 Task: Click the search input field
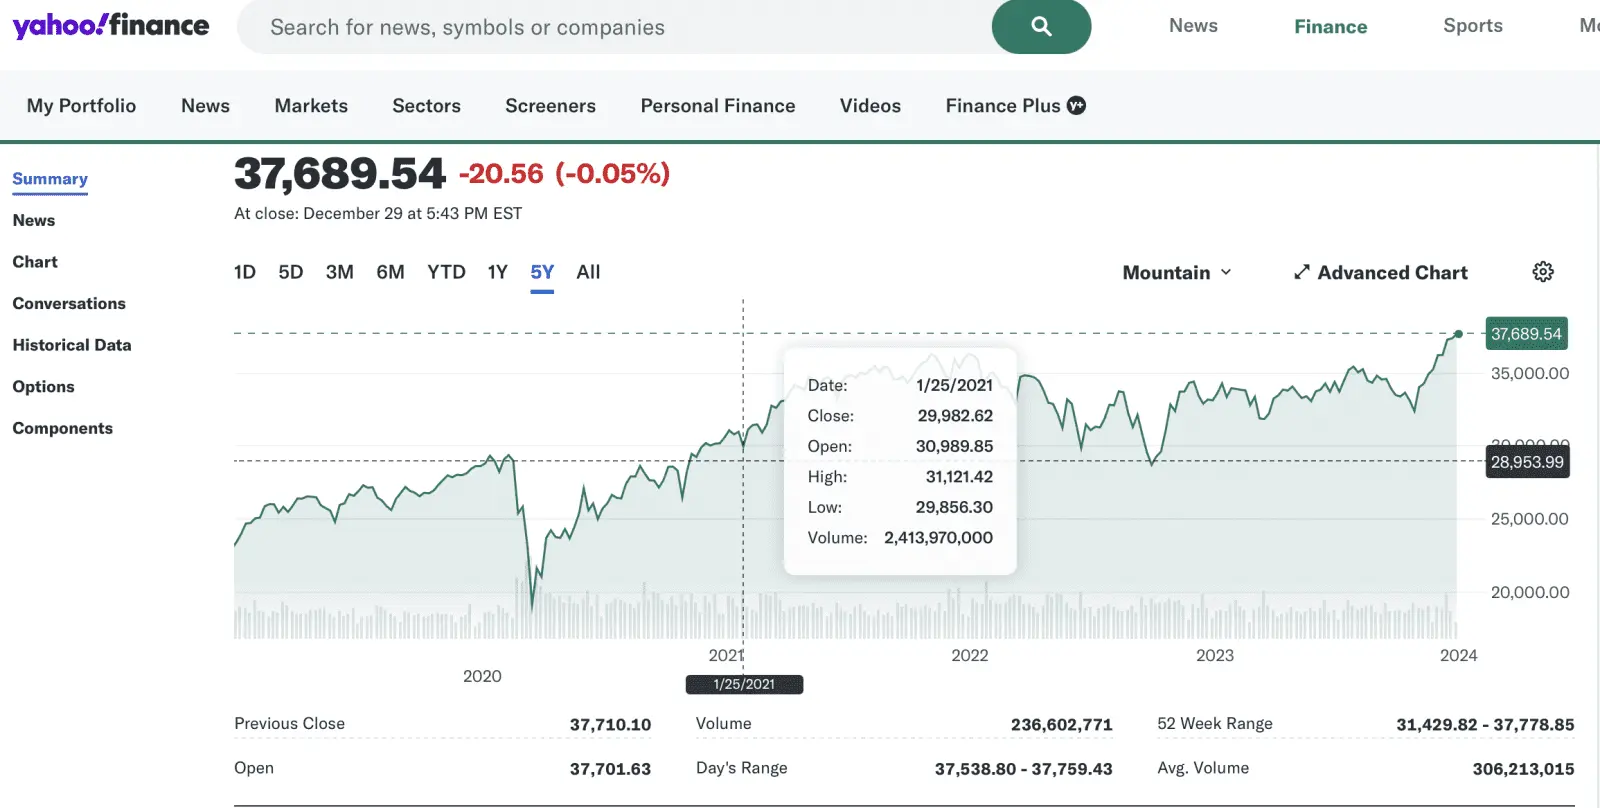(x=600, y=27)
